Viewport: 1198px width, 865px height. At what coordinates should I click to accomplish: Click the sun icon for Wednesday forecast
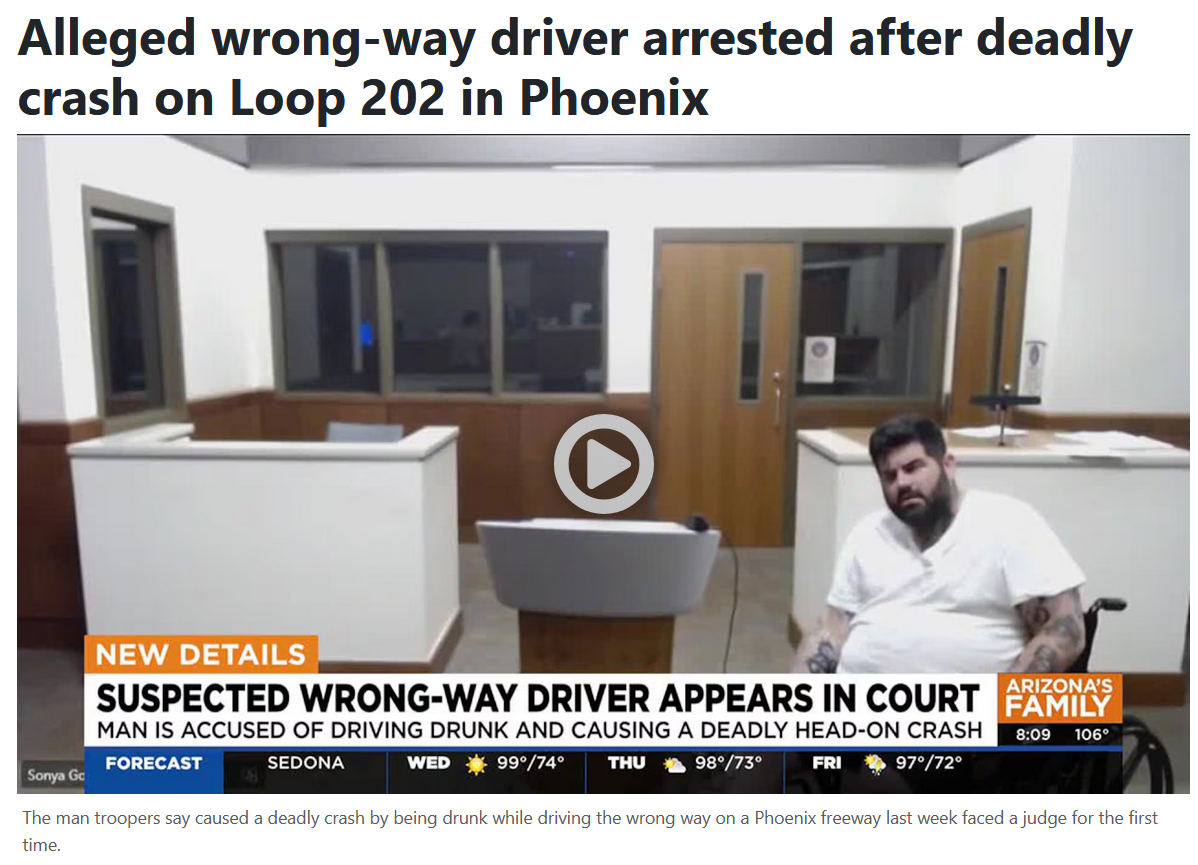point(476,764)
